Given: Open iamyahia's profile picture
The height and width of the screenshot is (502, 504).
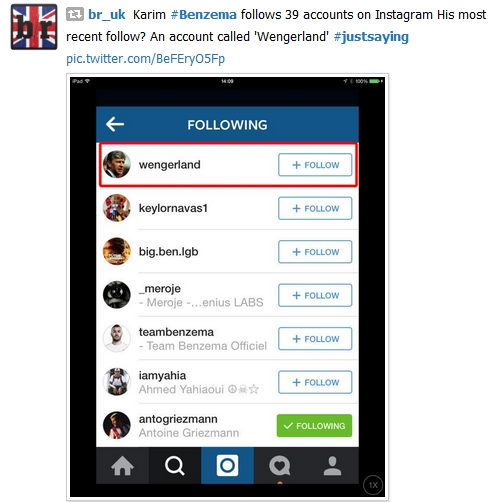Looking at the screenshot, I should pos(116,382).
